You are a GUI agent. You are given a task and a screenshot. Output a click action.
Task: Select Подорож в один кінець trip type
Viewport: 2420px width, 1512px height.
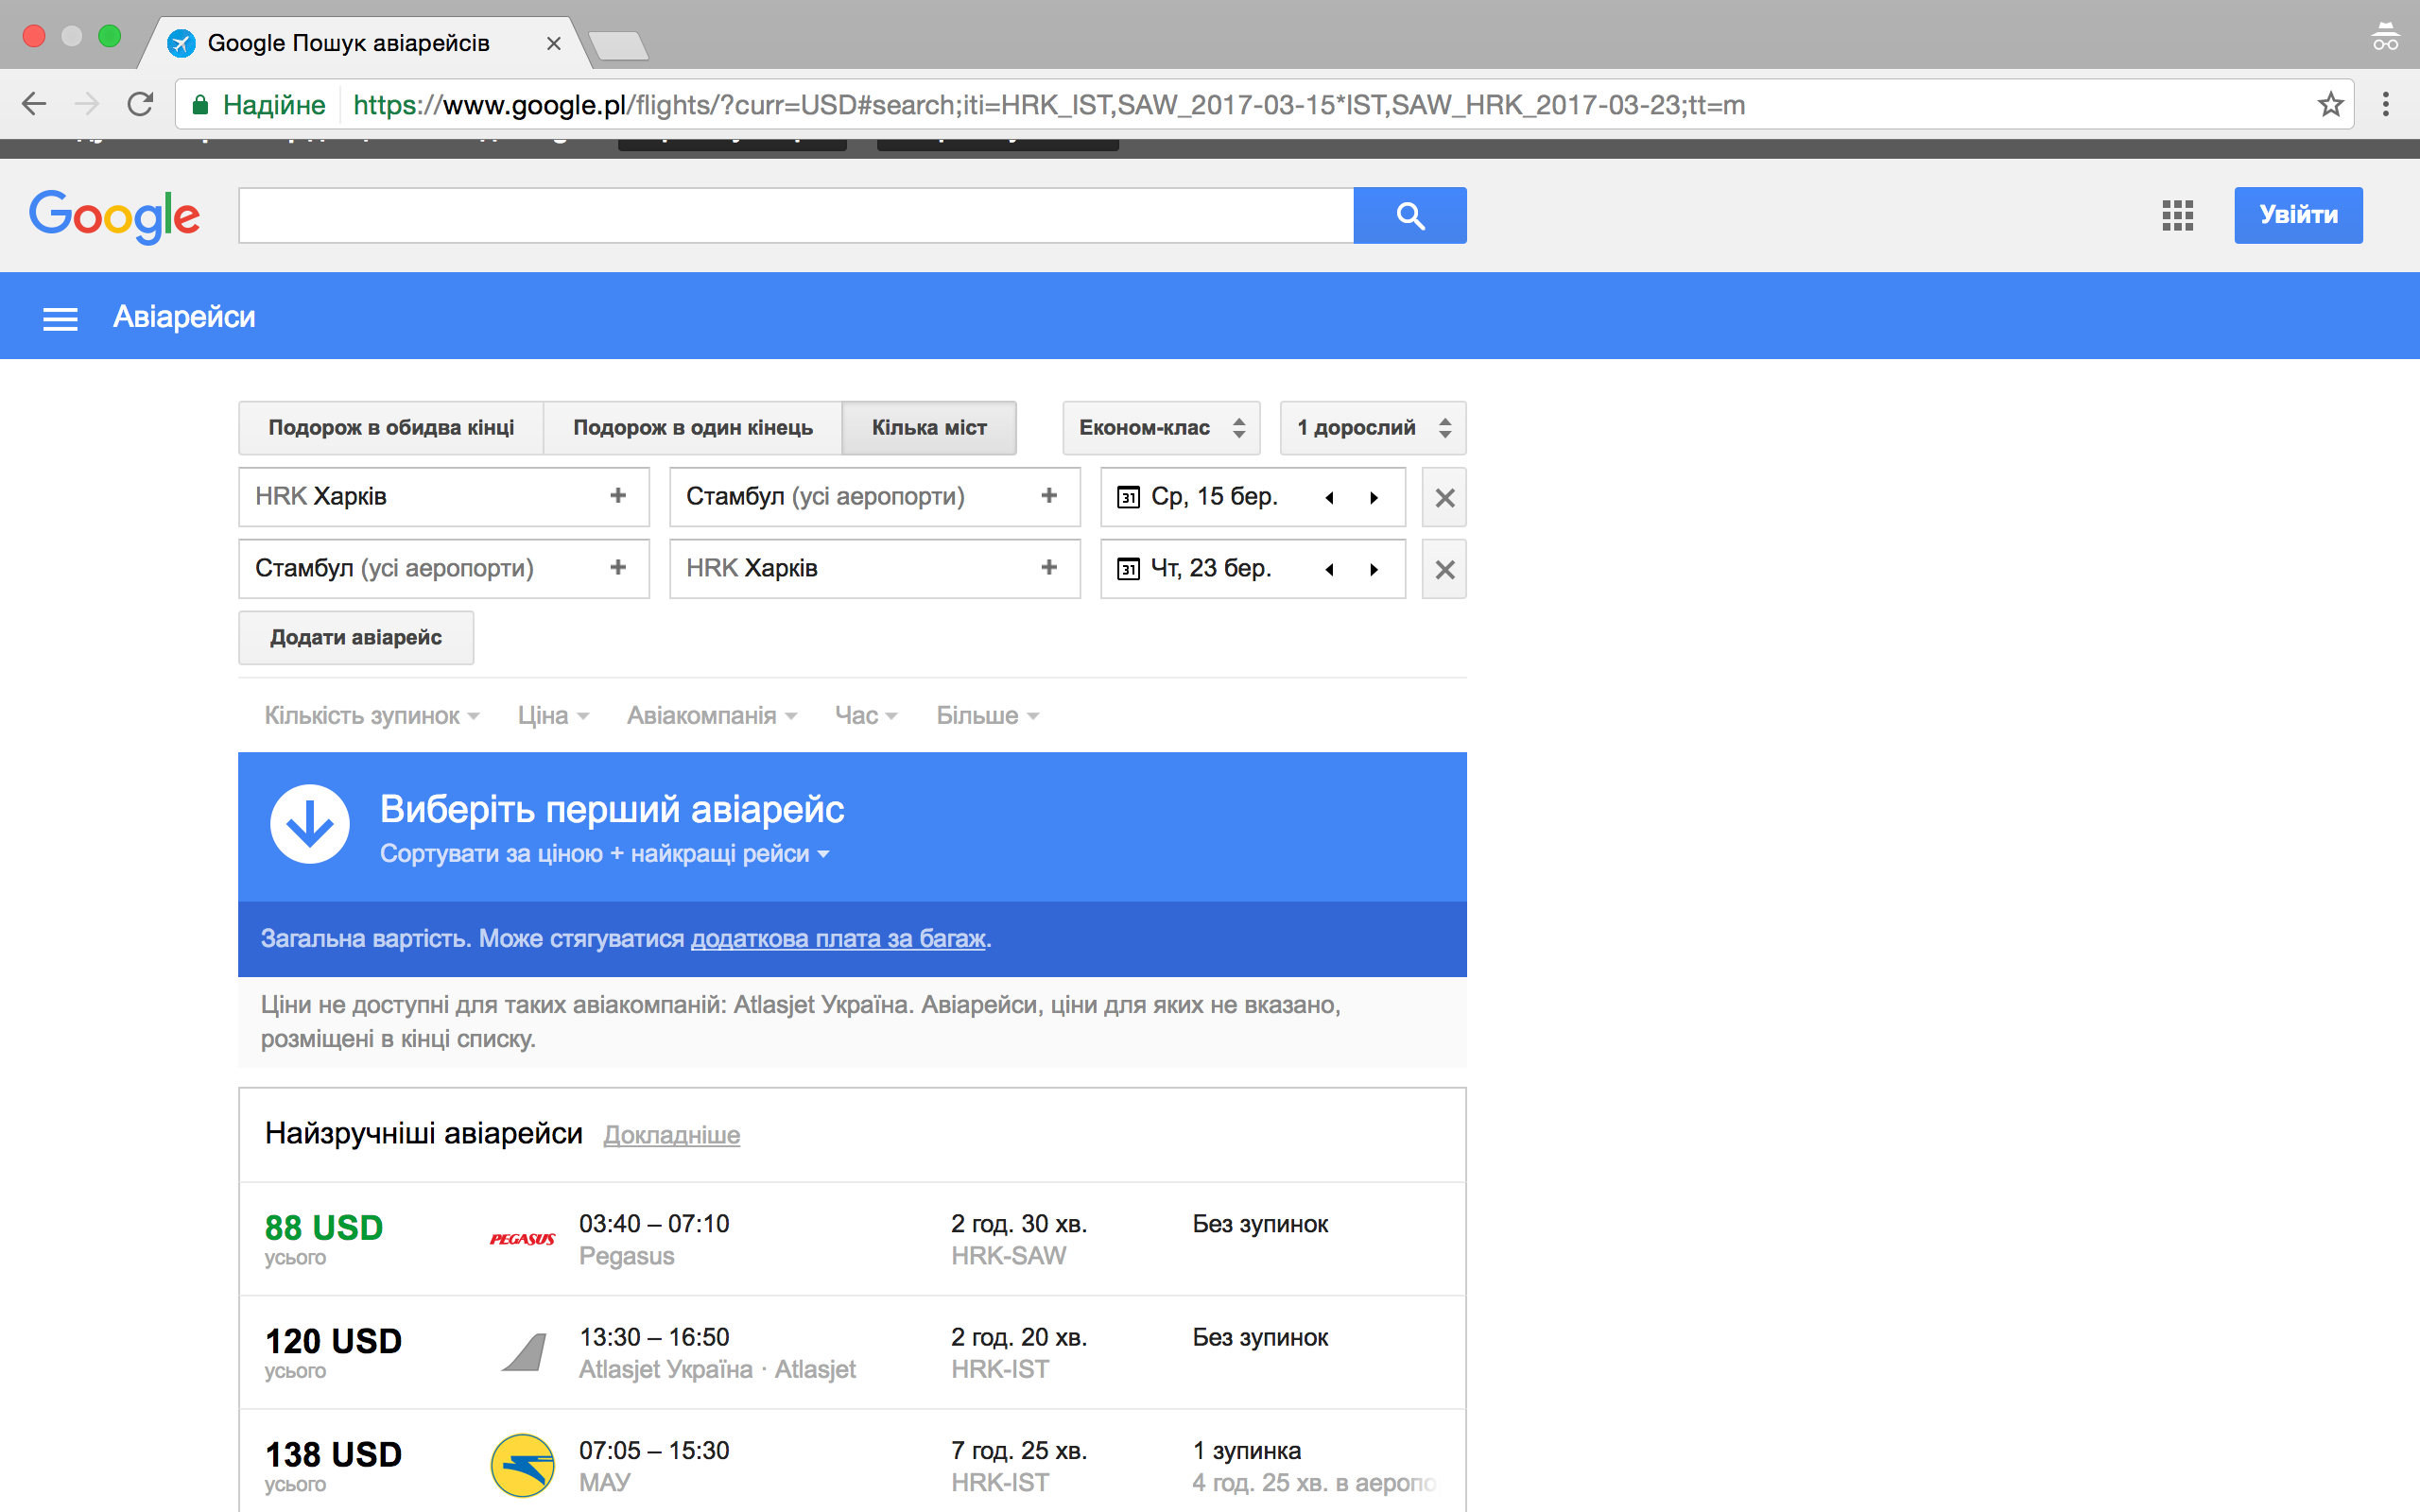tap(692, 428)
